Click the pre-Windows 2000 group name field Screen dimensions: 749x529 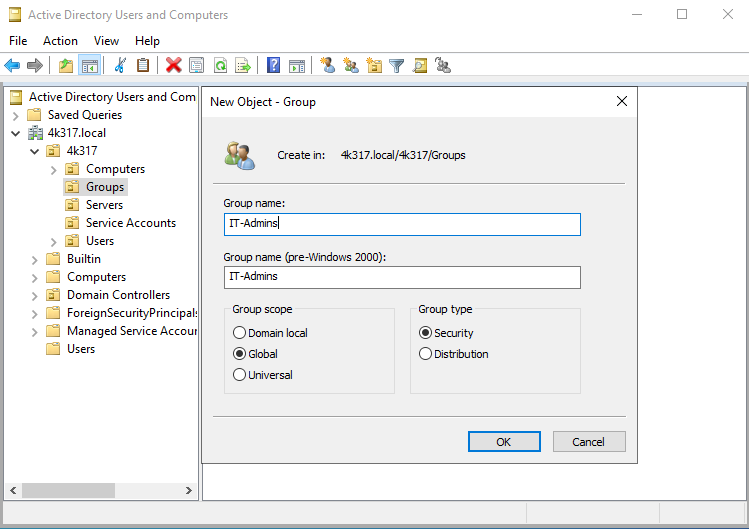click(x=402, y=277)
